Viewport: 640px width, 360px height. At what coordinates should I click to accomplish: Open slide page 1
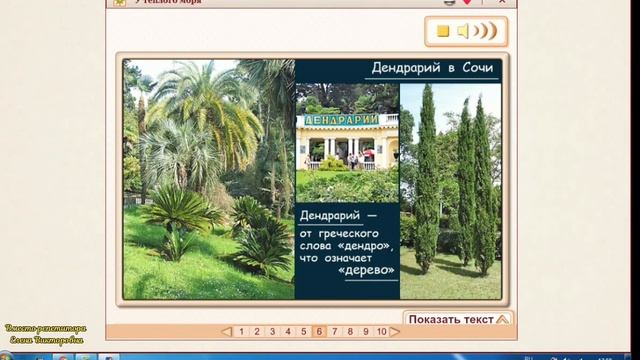click(x=241, y=331)
